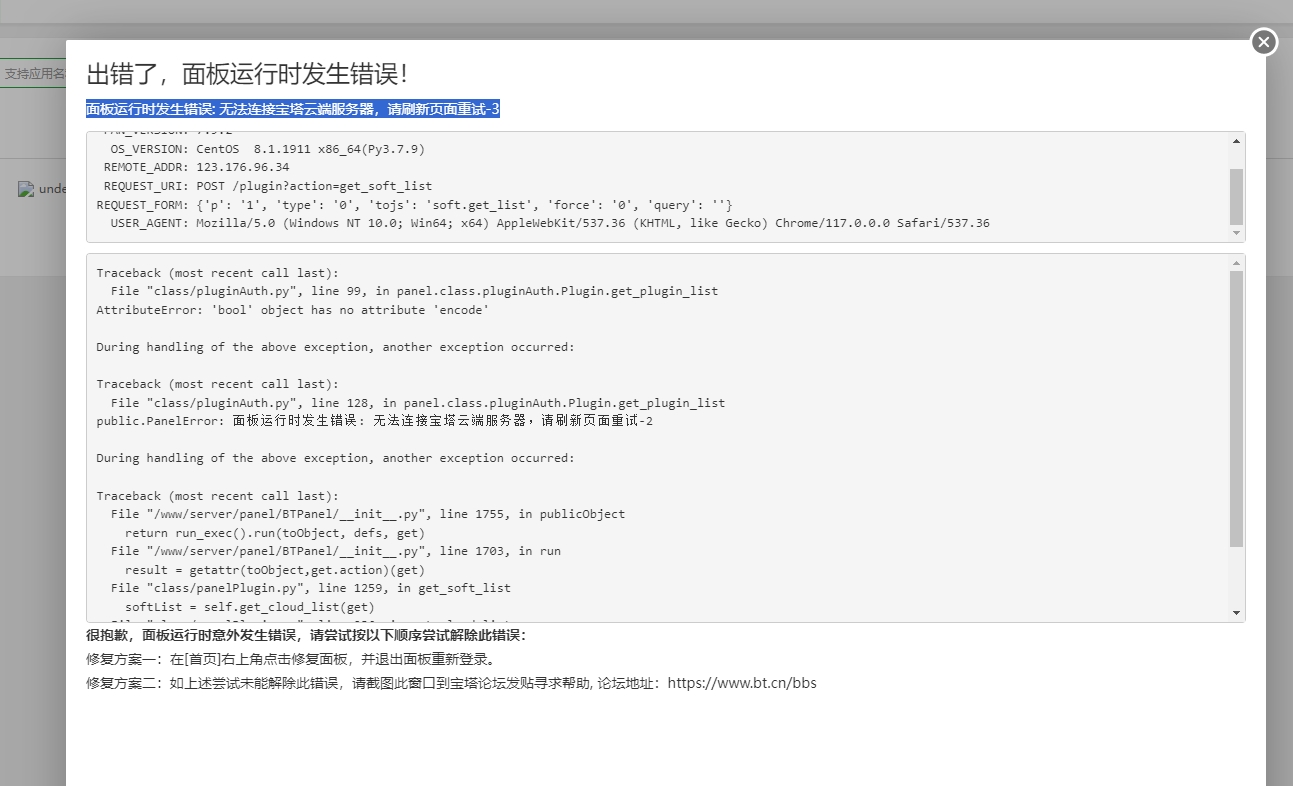Click the bold '很抱歉，面板运行时意外发生错误' line

coord(306,635)
